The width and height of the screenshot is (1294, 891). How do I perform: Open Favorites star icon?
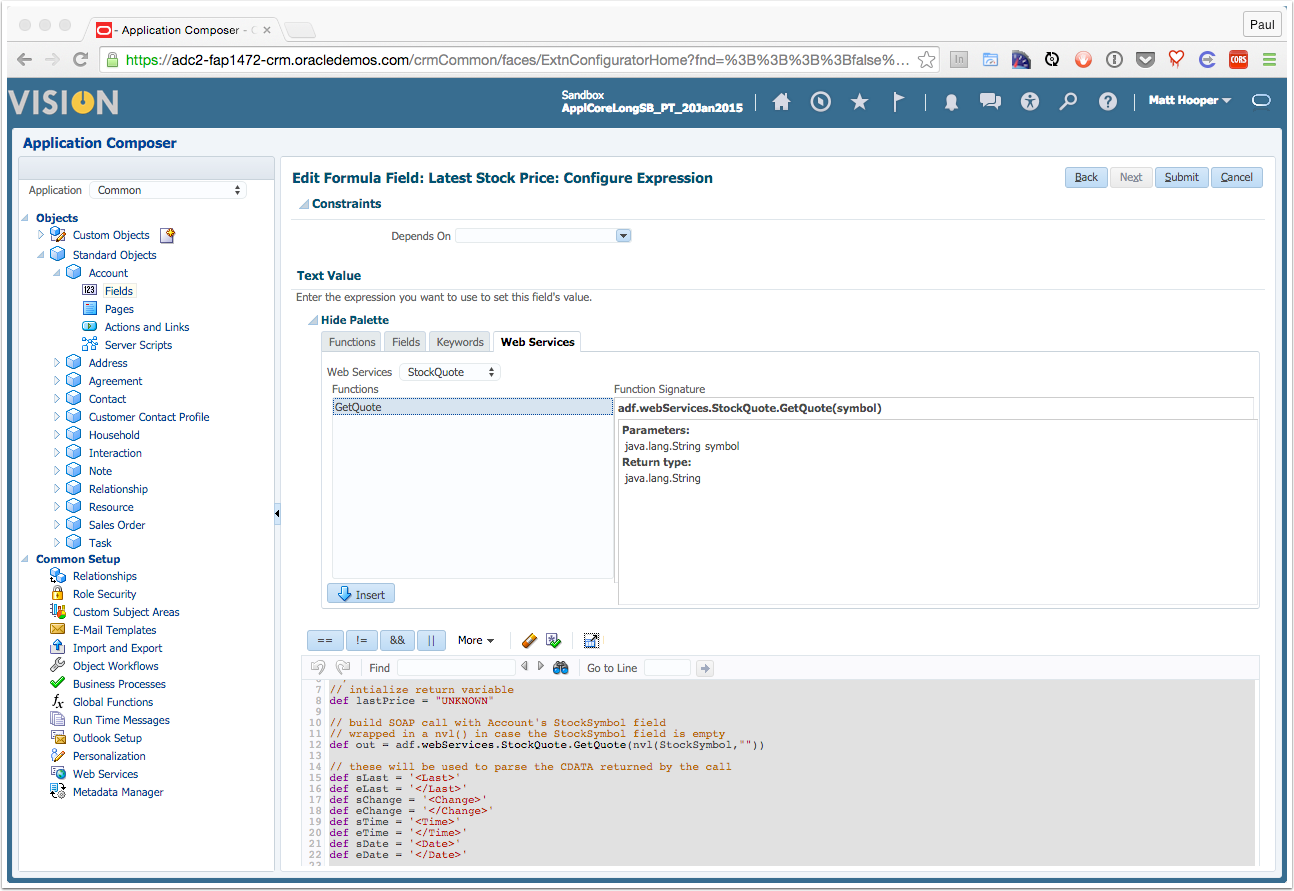click(859, 101)
